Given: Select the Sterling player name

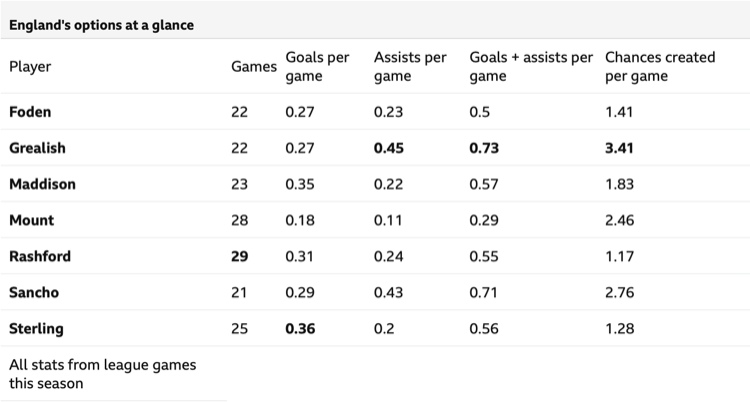Looking at the screenshot, I should coord(36,328).
